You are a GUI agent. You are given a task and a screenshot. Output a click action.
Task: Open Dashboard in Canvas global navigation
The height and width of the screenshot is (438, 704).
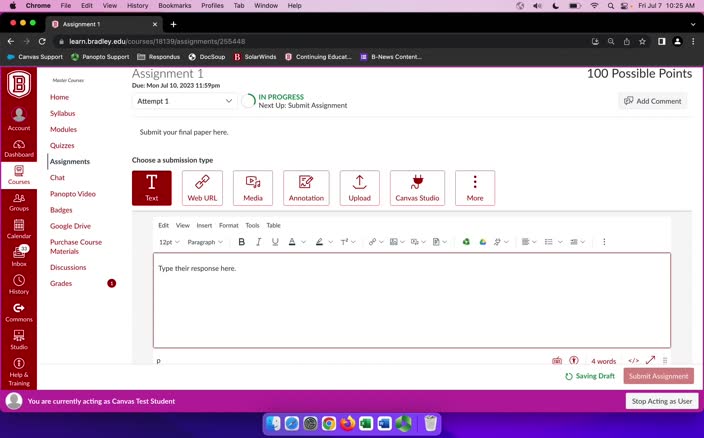(19, 149)
